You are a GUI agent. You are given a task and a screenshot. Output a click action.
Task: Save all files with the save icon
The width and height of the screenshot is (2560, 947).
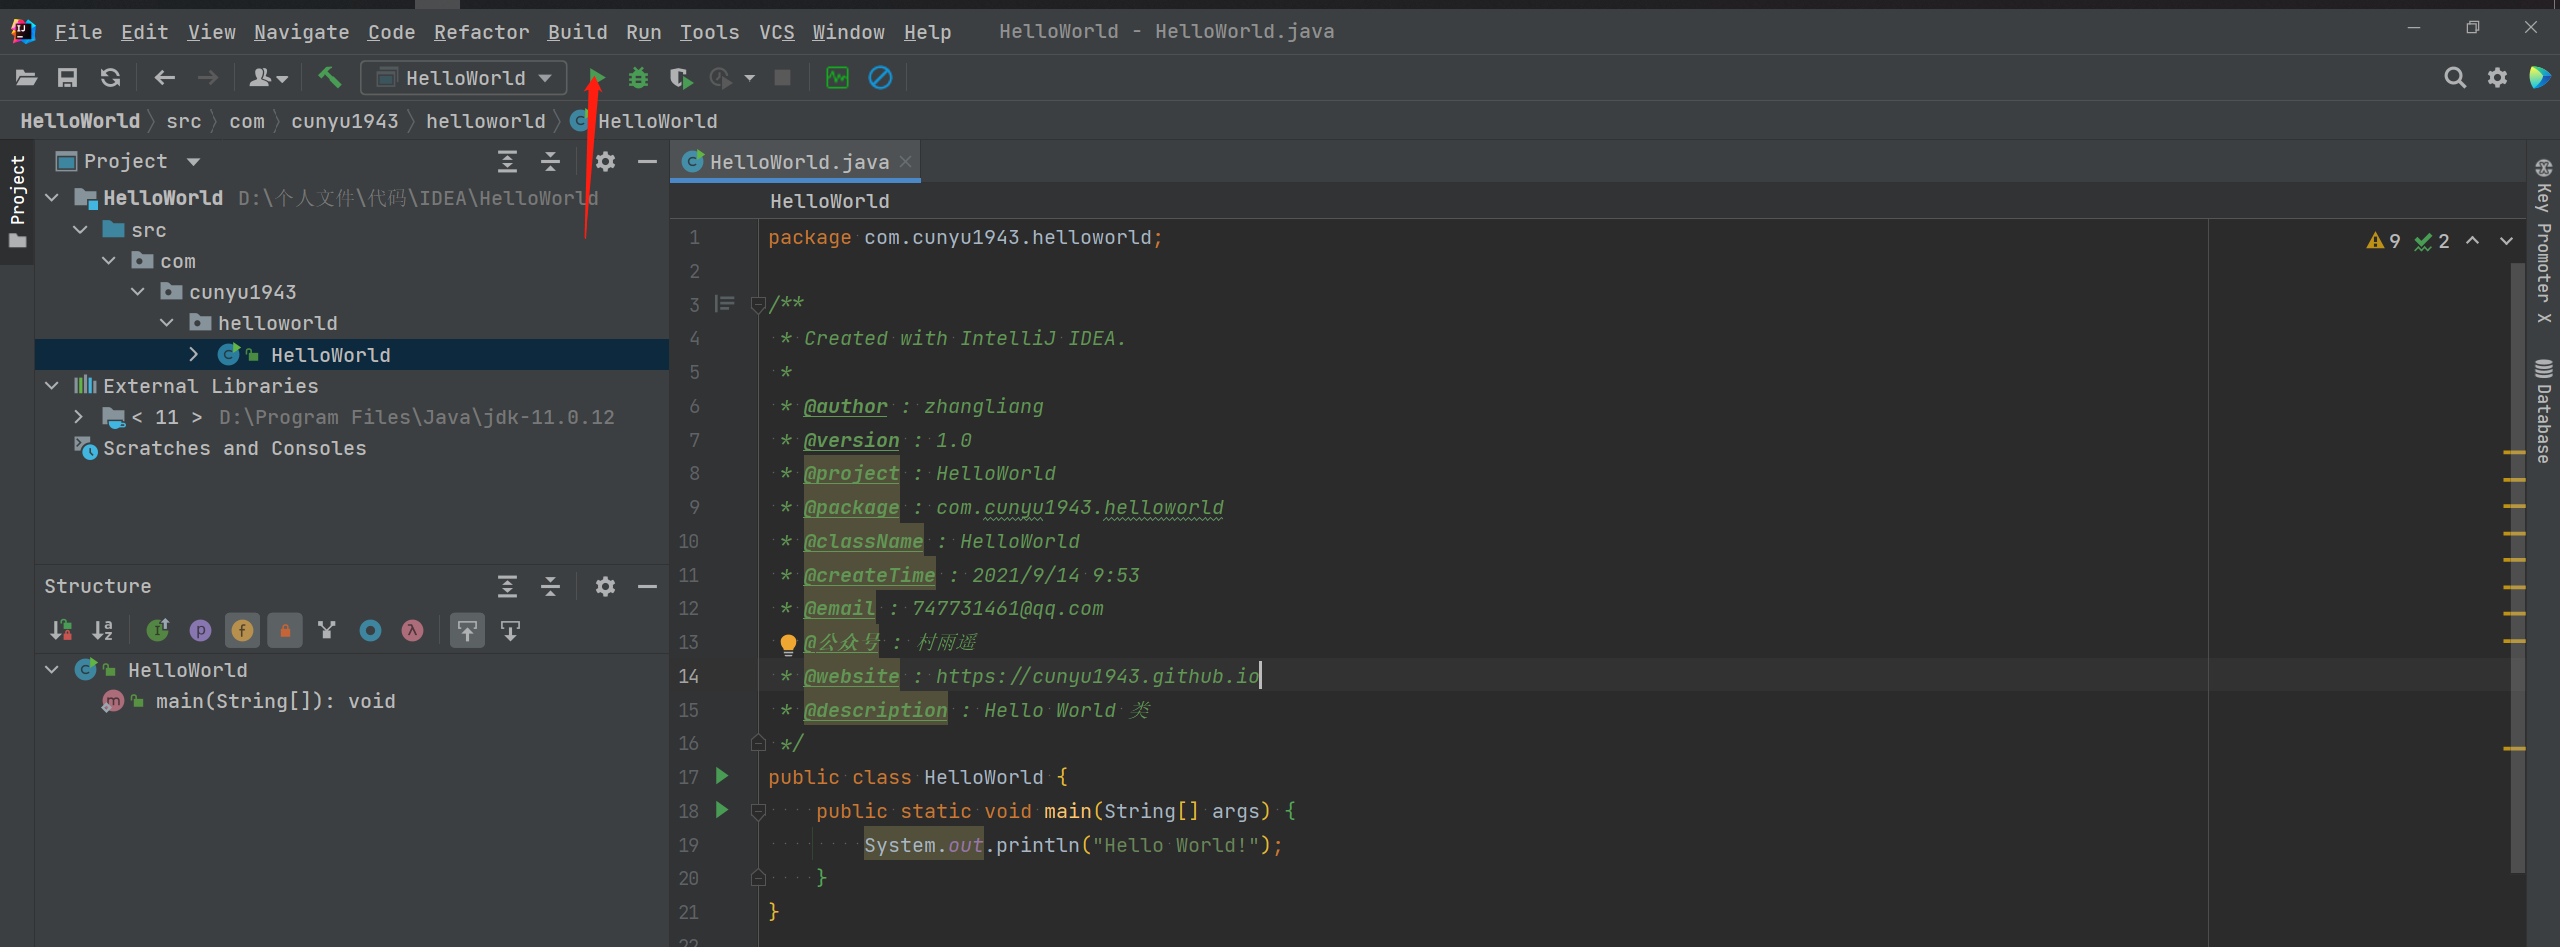(68, 77)
